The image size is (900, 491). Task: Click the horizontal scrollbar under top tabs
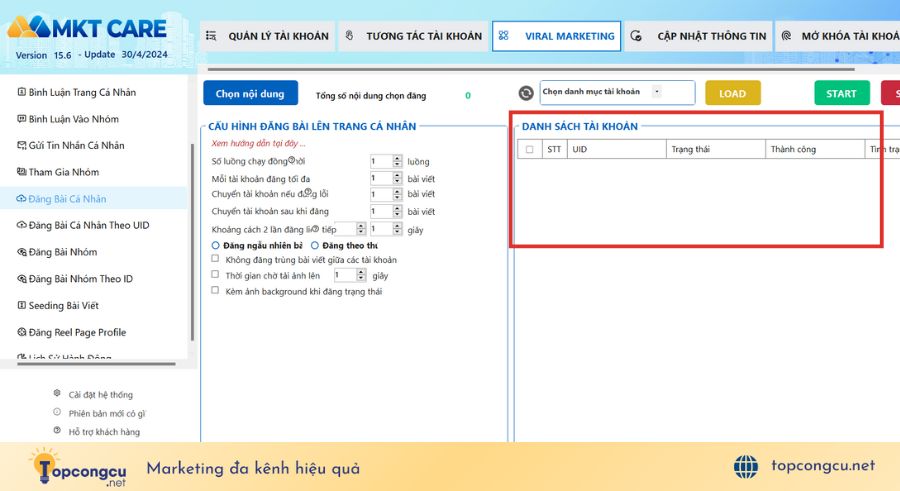click(531, 69)
